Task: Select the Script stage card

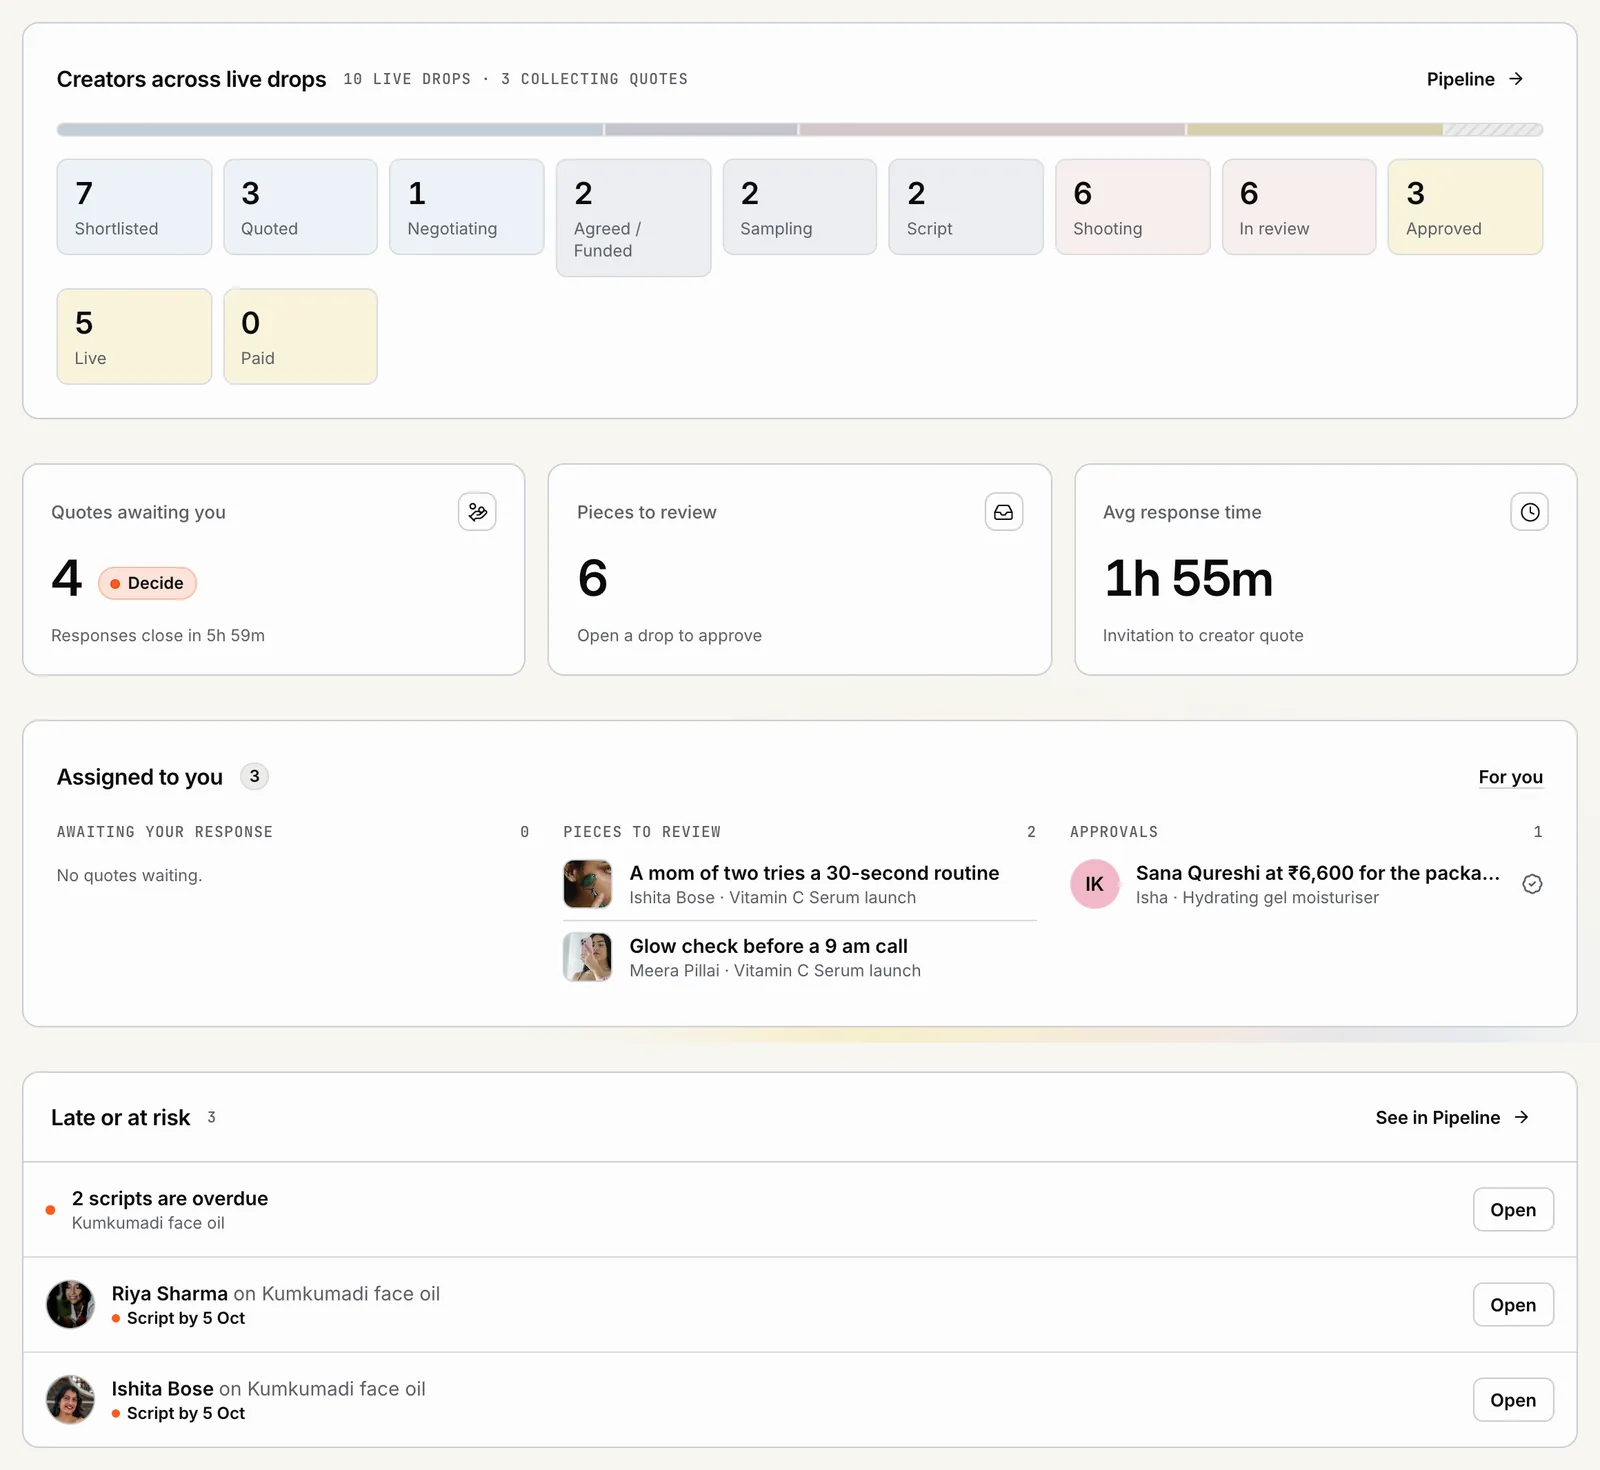Action: 966,207
